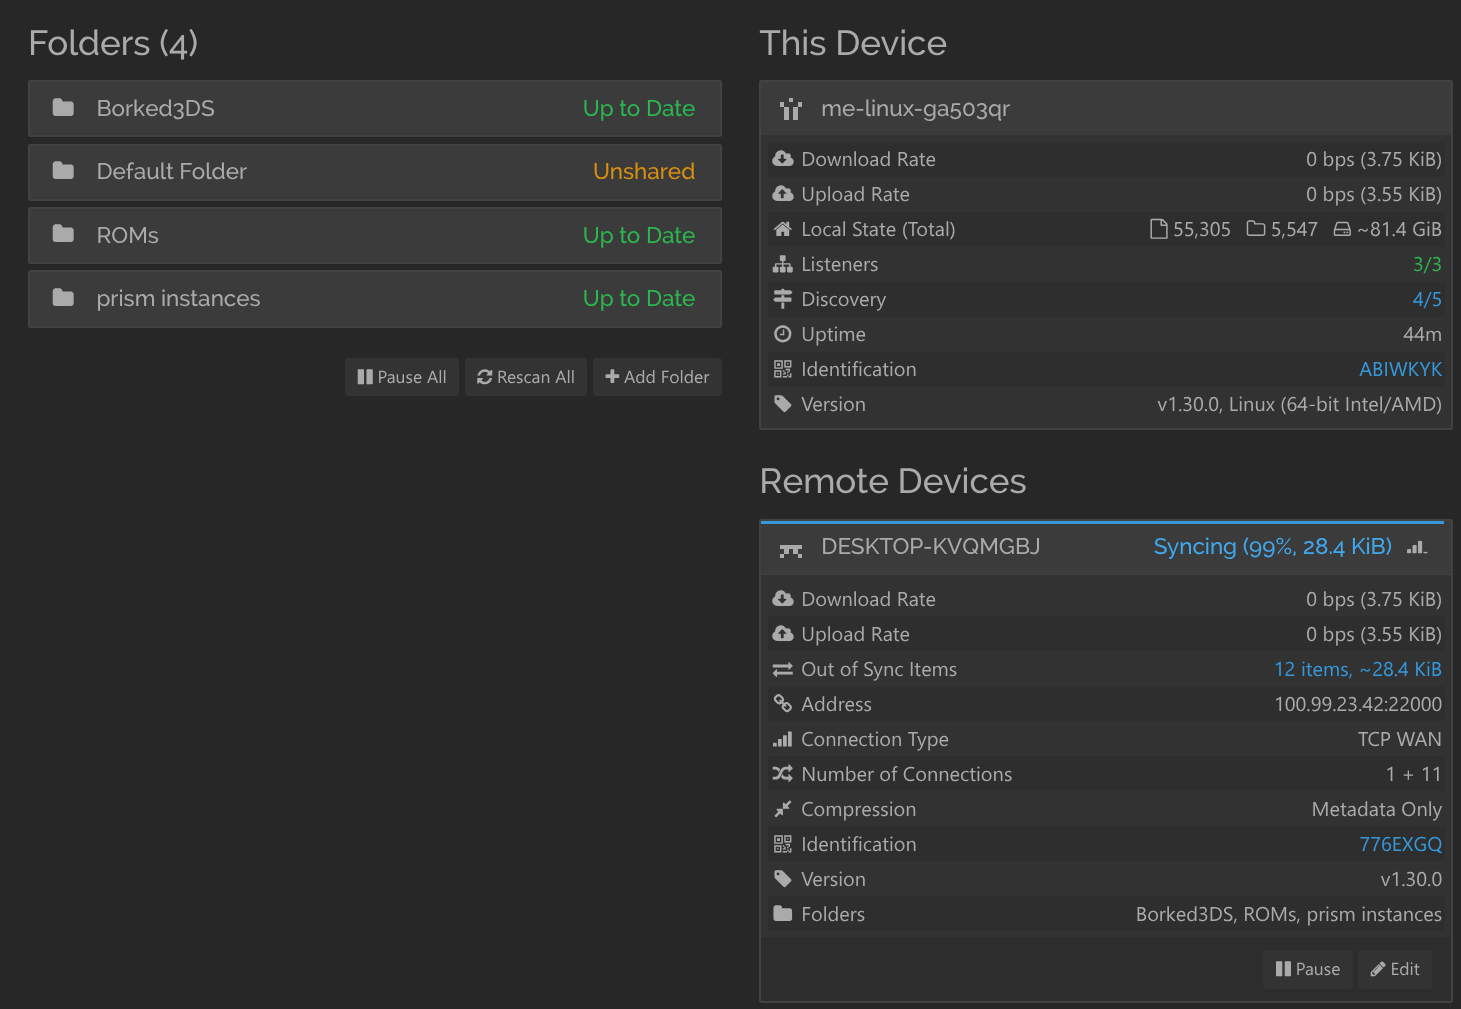Collapse the DESKTOP-KVQMGBJ device panel
Screen dimensions: 1461x1009
pyautogui.click(x=1106, y=548)
